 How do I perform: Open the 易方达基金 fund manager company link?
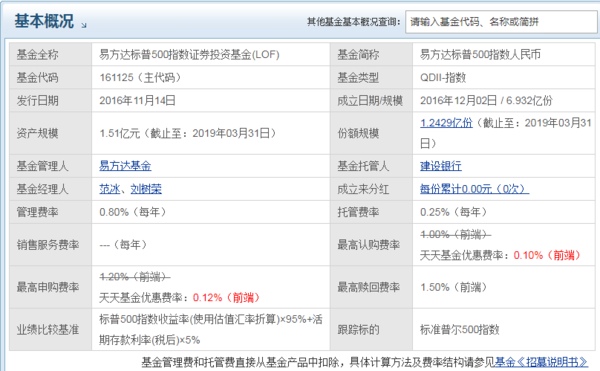pos(125,166)
